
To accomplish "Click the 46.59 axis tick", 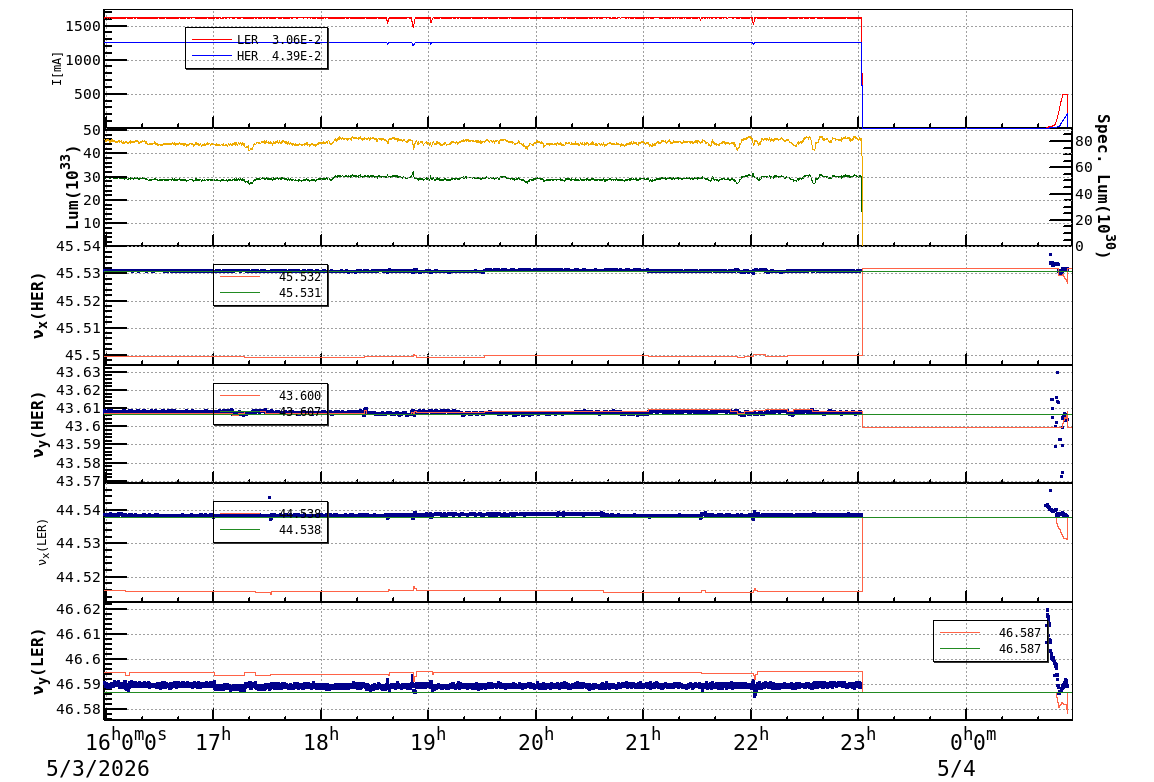I will click(78, 685).
